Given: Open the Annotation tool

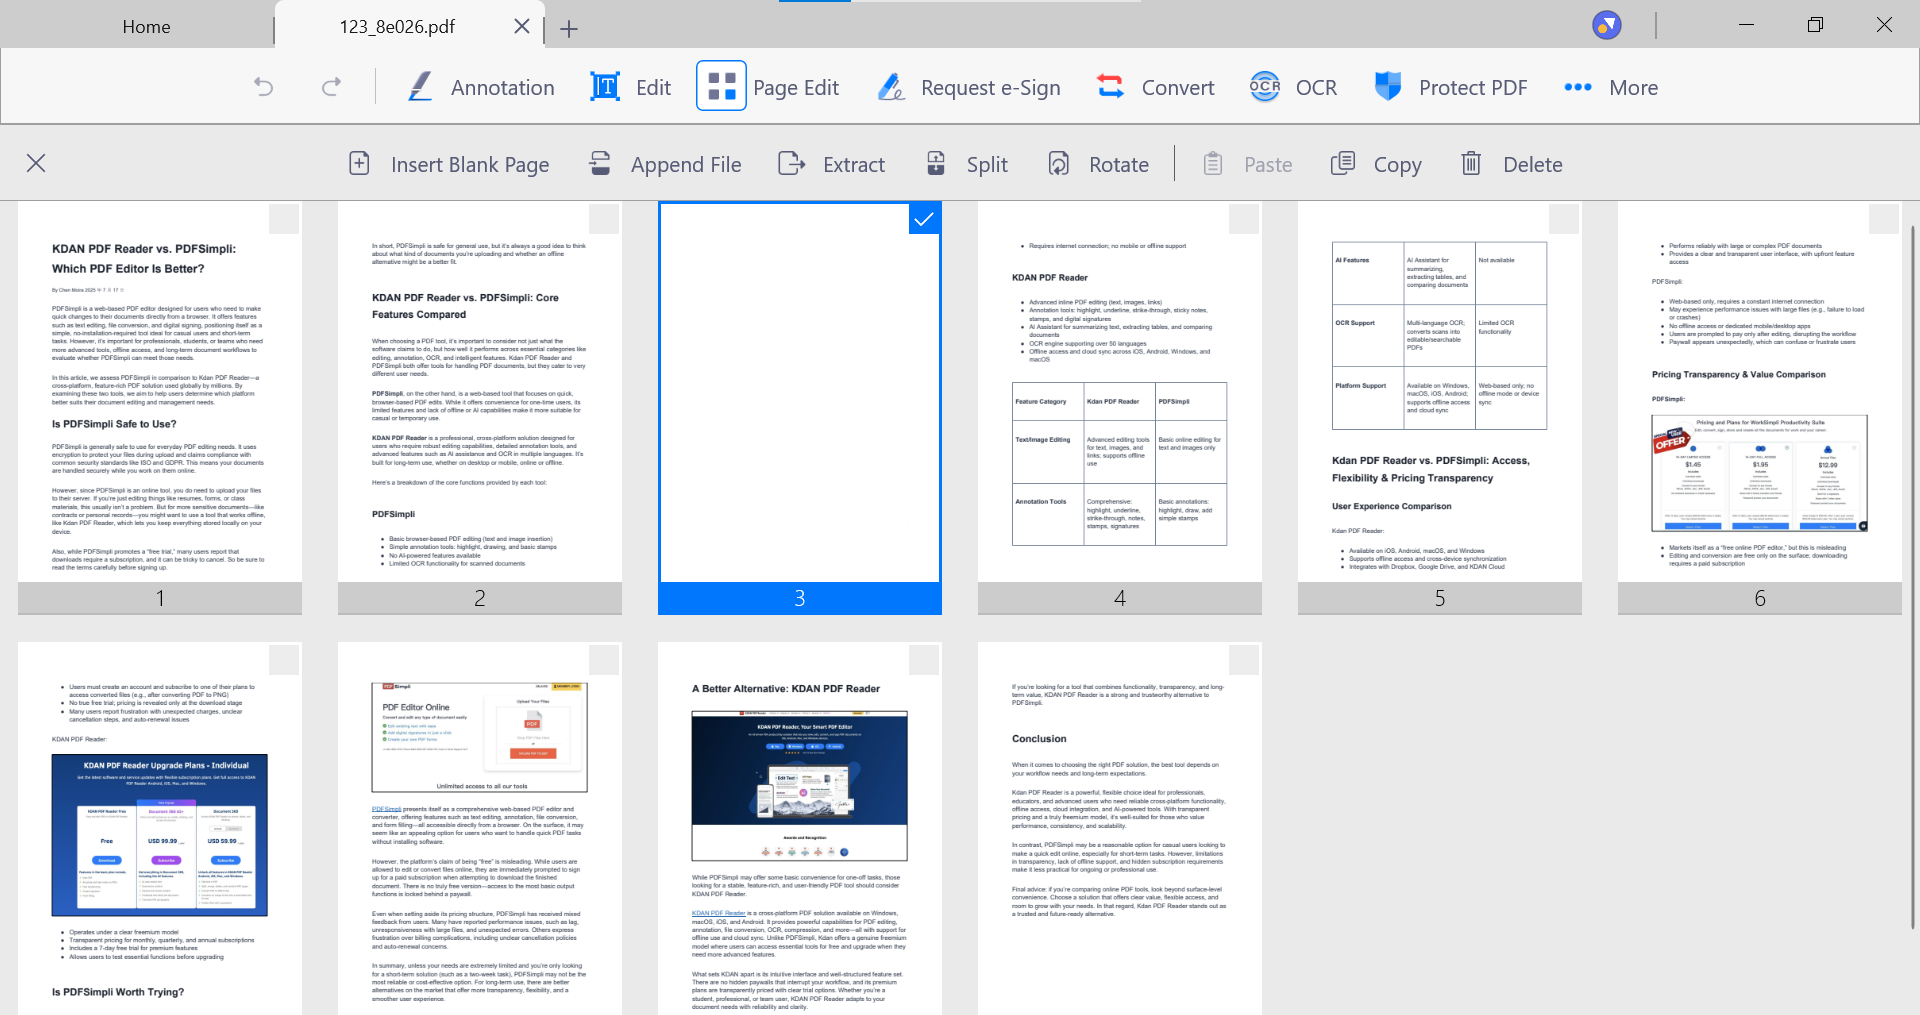Looking at the screenshot, I should click(481, 87).
